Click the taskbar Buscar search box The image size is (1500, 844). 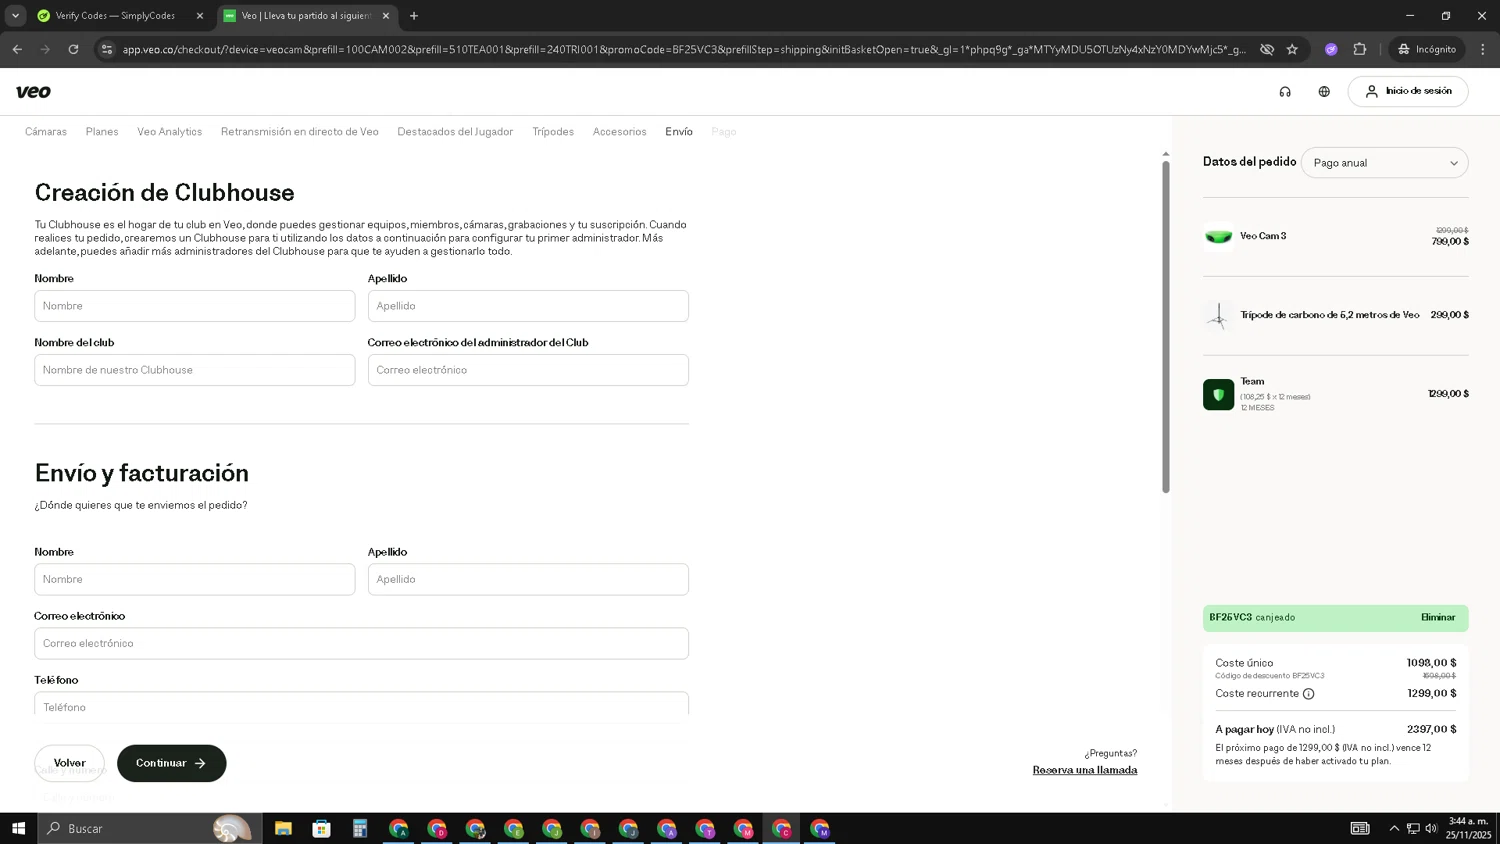150,828
